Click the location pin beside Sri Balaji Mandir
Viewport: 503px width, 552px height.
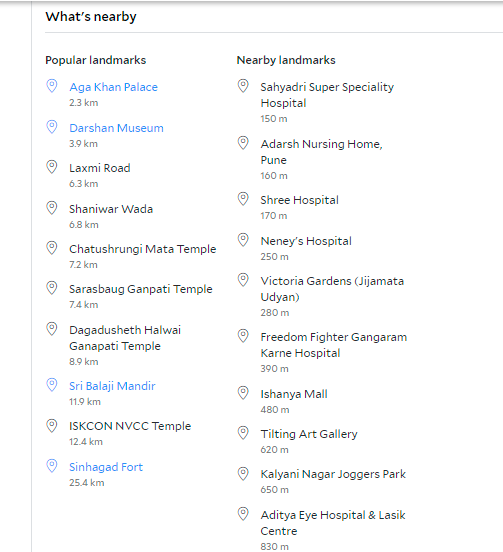tap(52, 385)
